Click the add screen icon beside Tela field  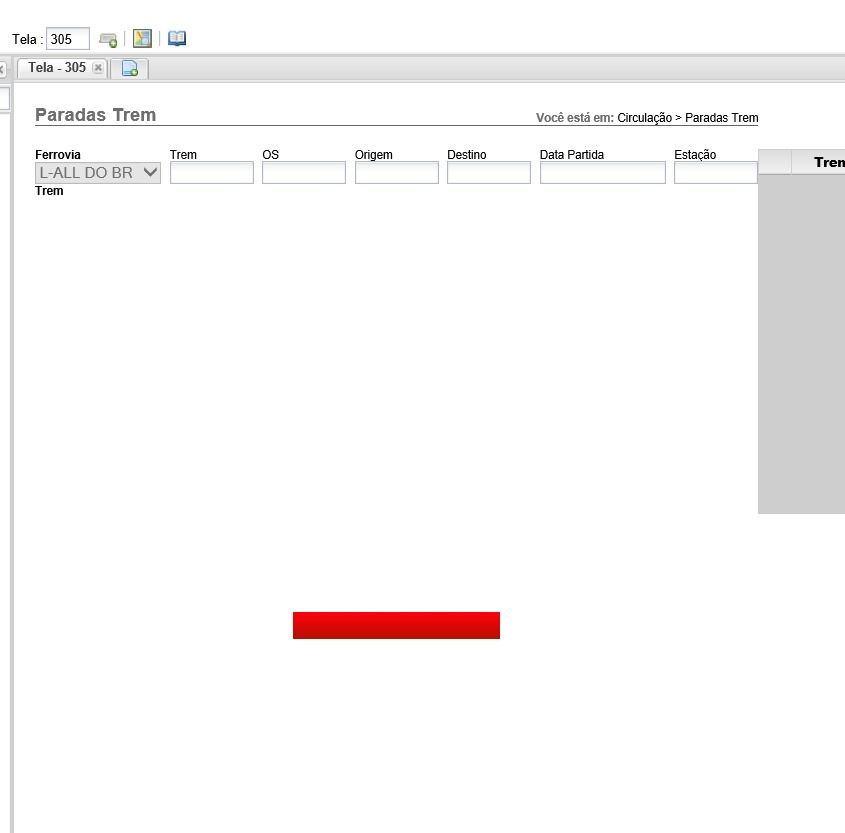point(108,39)
